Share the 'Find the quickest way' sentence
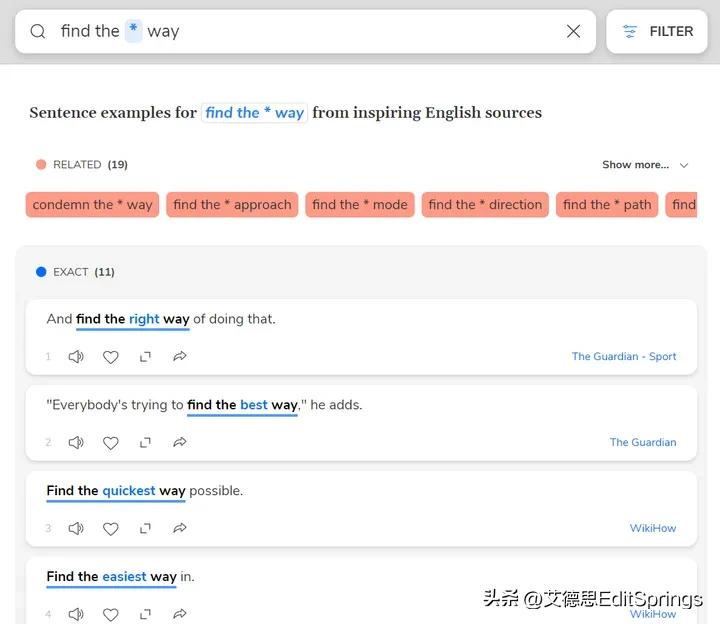720x624 pixels. (180, 528)
